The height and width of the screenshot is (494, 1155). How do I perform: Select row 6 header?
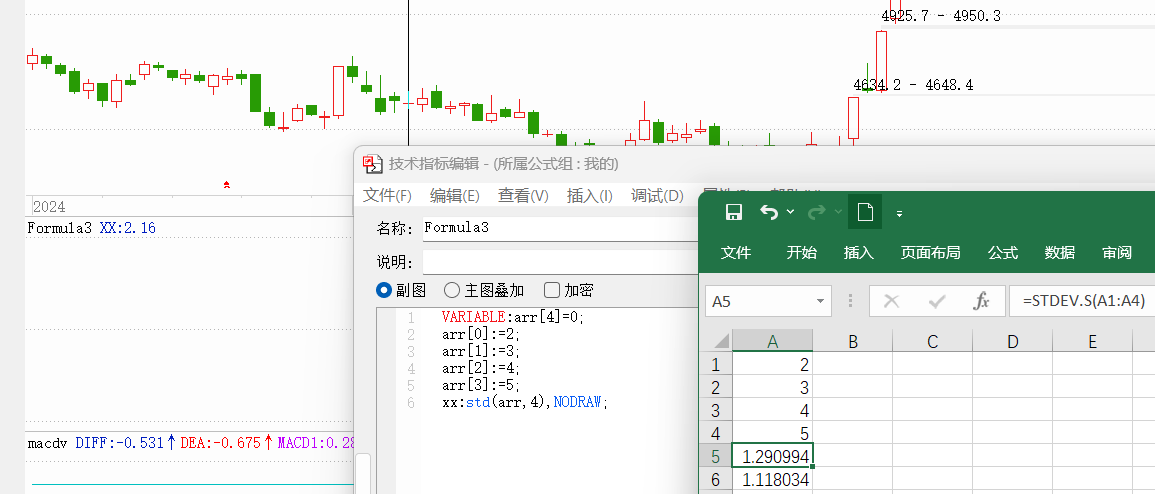pyautogui.click(x=715, y=480)
